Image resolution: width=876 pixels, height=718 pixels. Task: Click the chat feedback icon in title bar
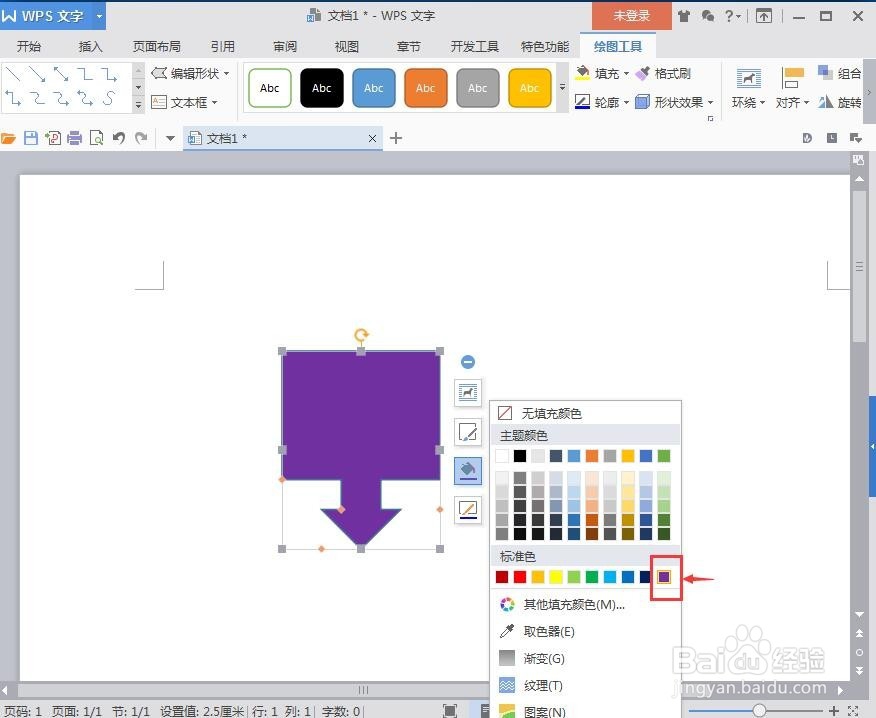708,16
